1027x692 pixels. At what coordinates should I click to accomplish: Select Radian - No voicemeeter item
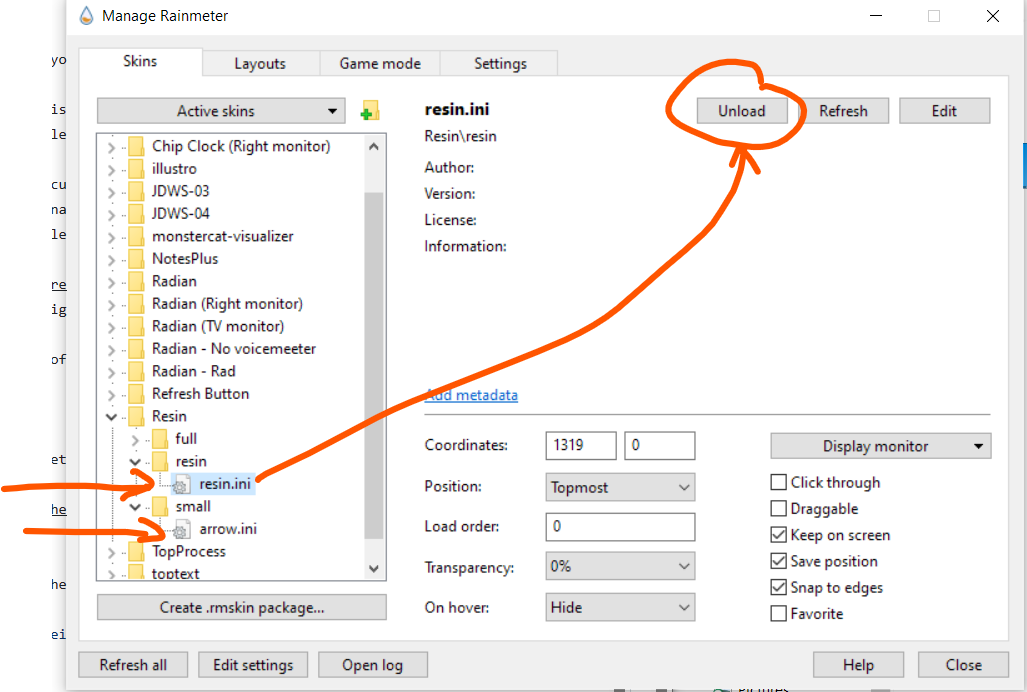coord(234,349)
